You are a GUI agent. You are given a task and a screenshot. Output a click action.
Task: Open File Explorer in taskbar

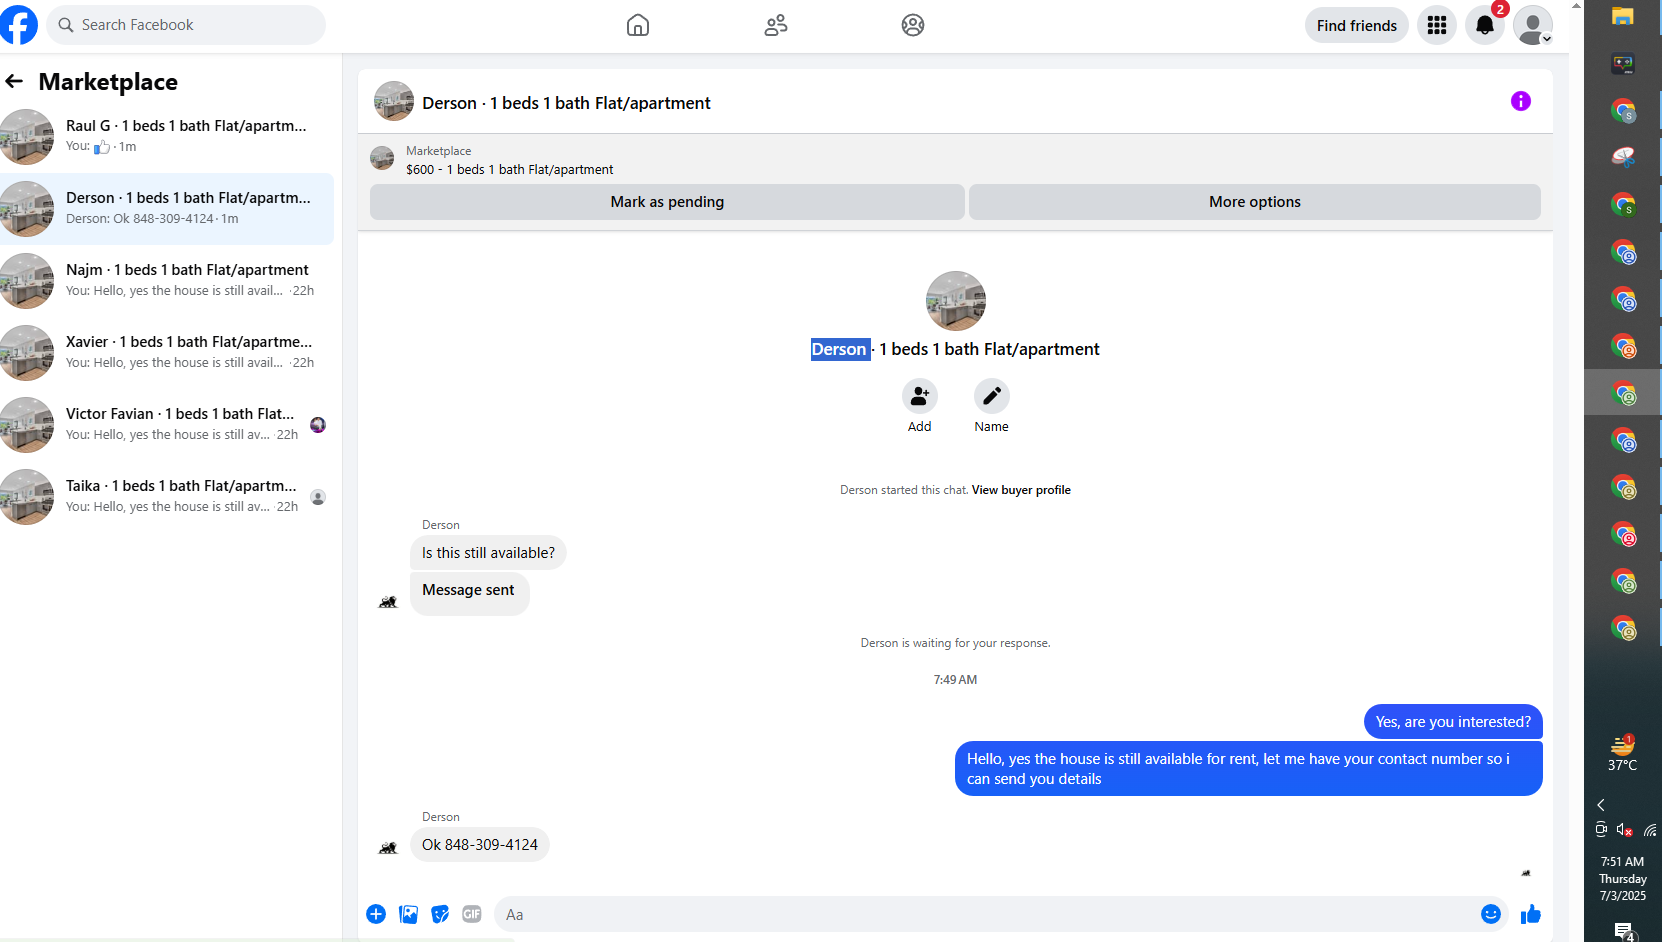coord(1622,16)
